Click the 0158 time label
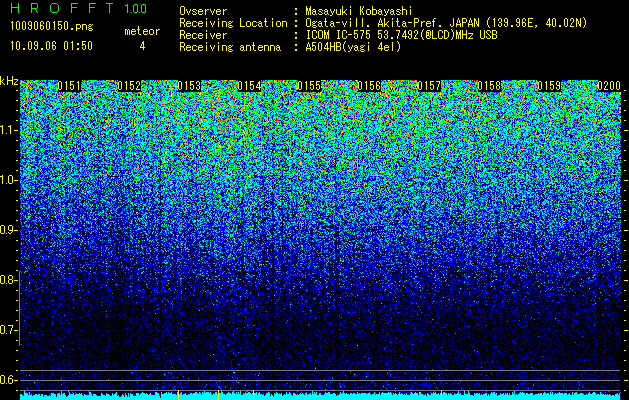 click(489, 86)
